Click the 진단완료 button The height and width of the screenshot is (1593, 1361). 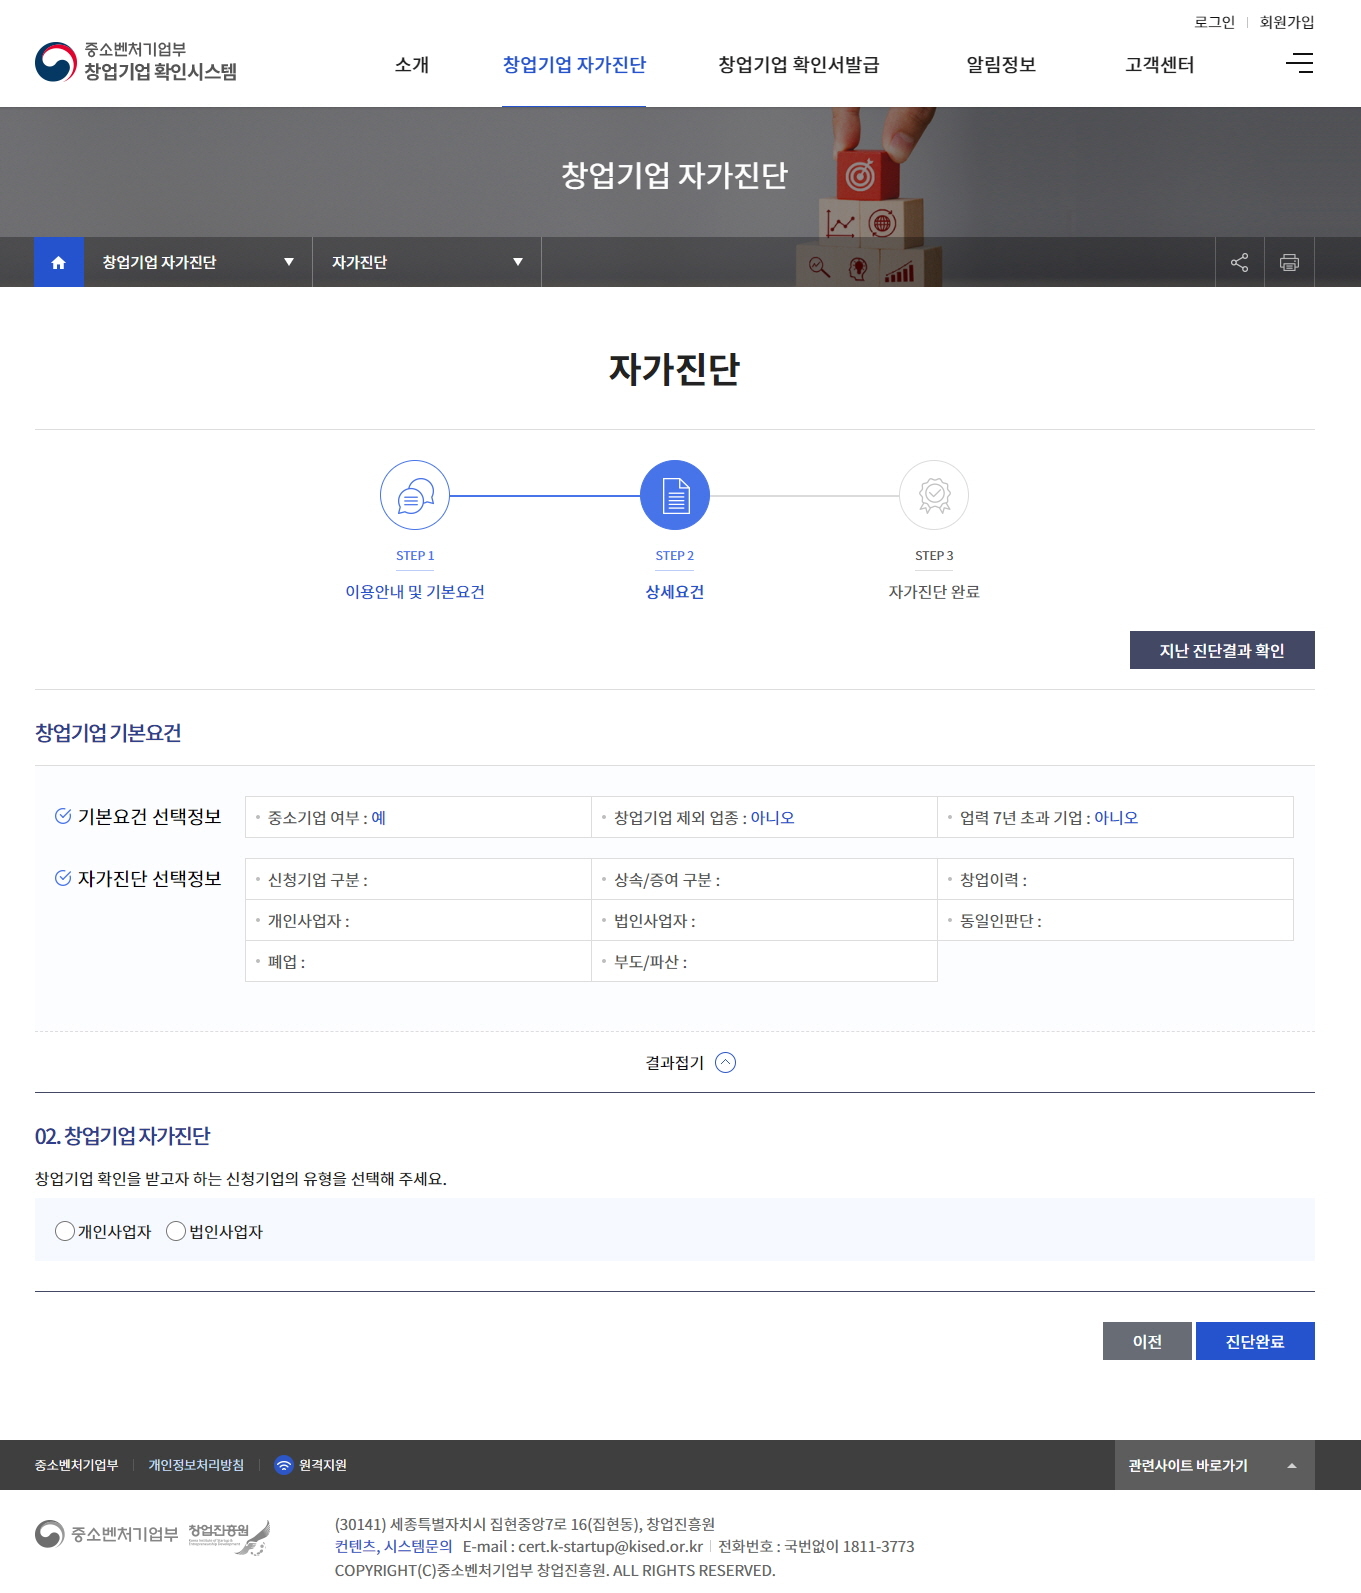click(x=1255, y=1341)
